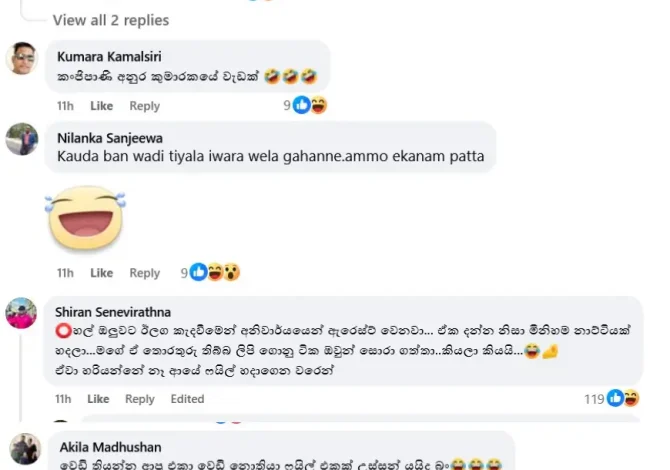View like reaction icon beside 119 count
The height and width of the screenshot is (470, 670).
coord(615,398)
